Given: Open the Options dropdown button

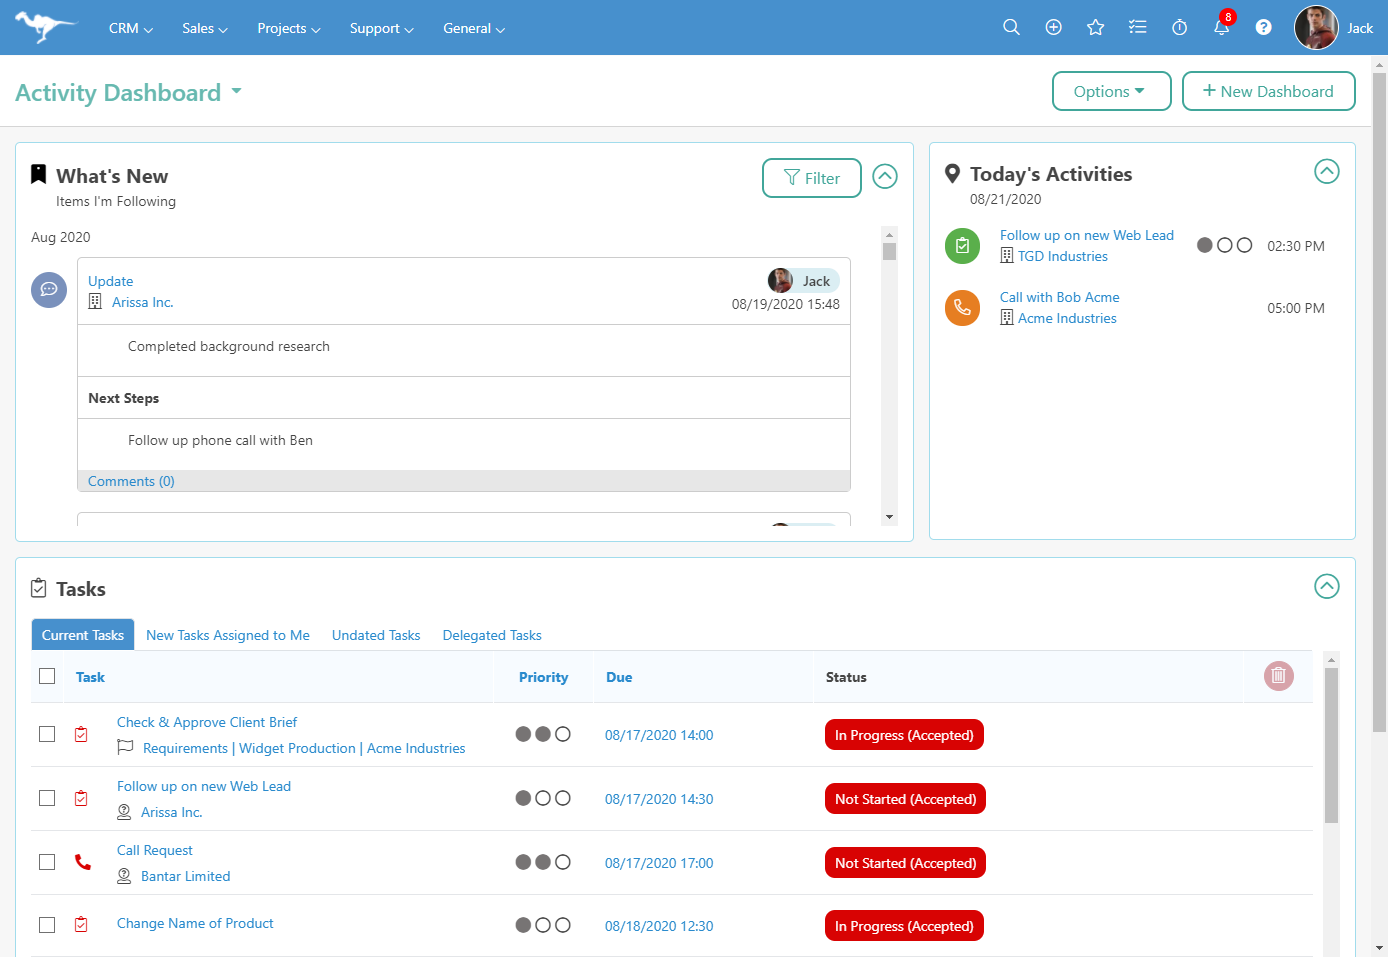Looking at the screenshot, I should [x=1111, y=91].
